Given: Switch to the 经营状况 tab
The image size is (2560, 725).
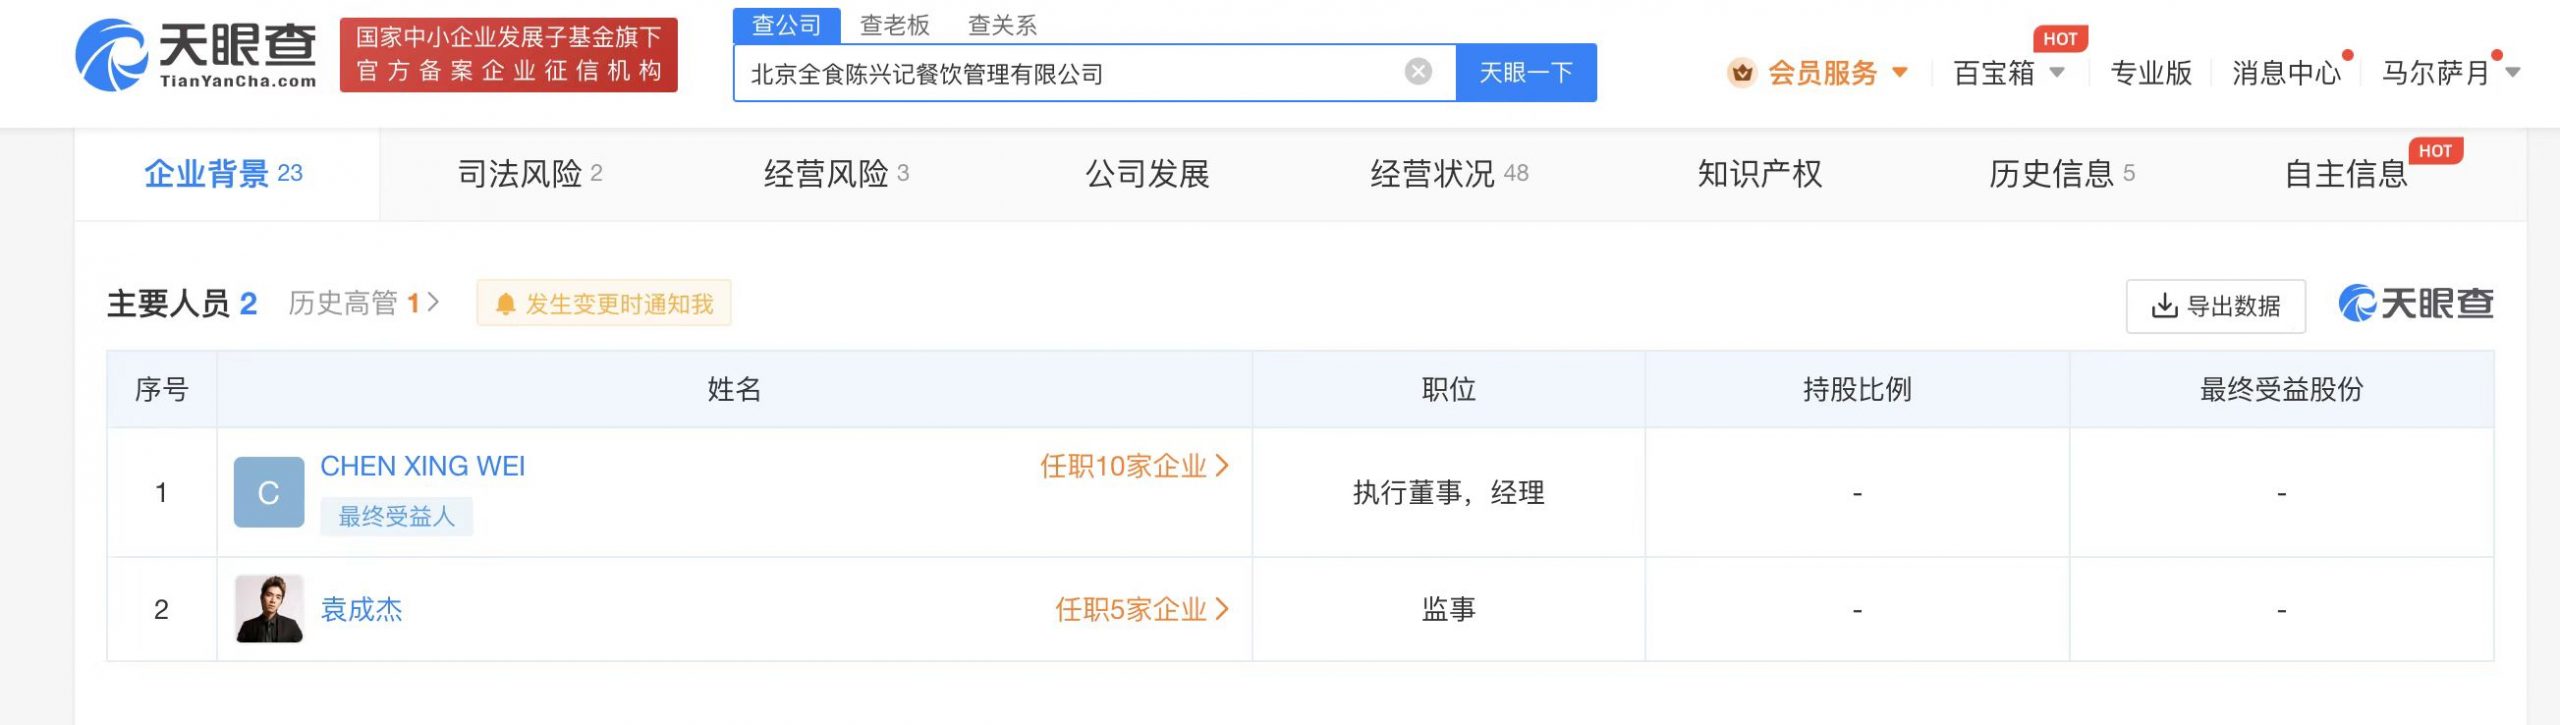Looking at the screenshot, I should click(1448, 174).
